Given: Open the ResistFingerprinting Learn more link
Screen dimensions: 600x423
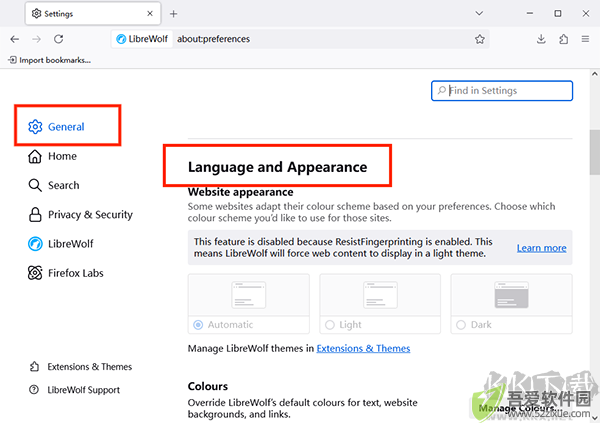Looking at the screenshot, I should pyautogui.click(x=541, y=248).
